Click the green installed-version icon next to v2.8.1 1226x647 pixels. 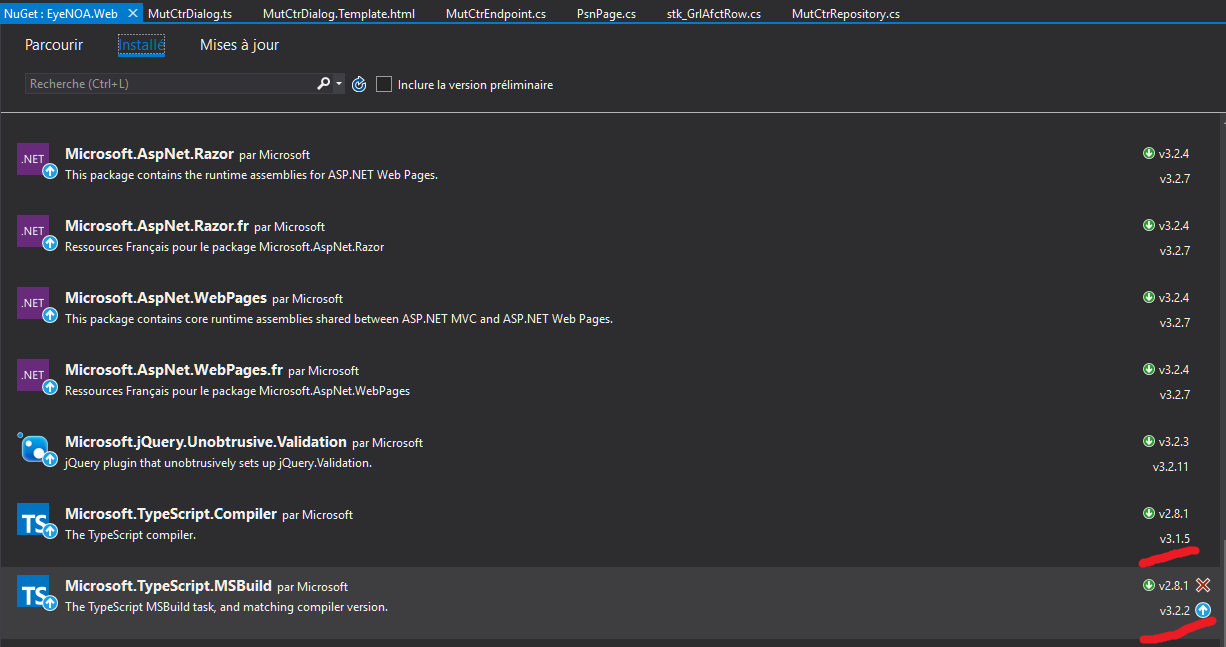[x=1149, y=585]
